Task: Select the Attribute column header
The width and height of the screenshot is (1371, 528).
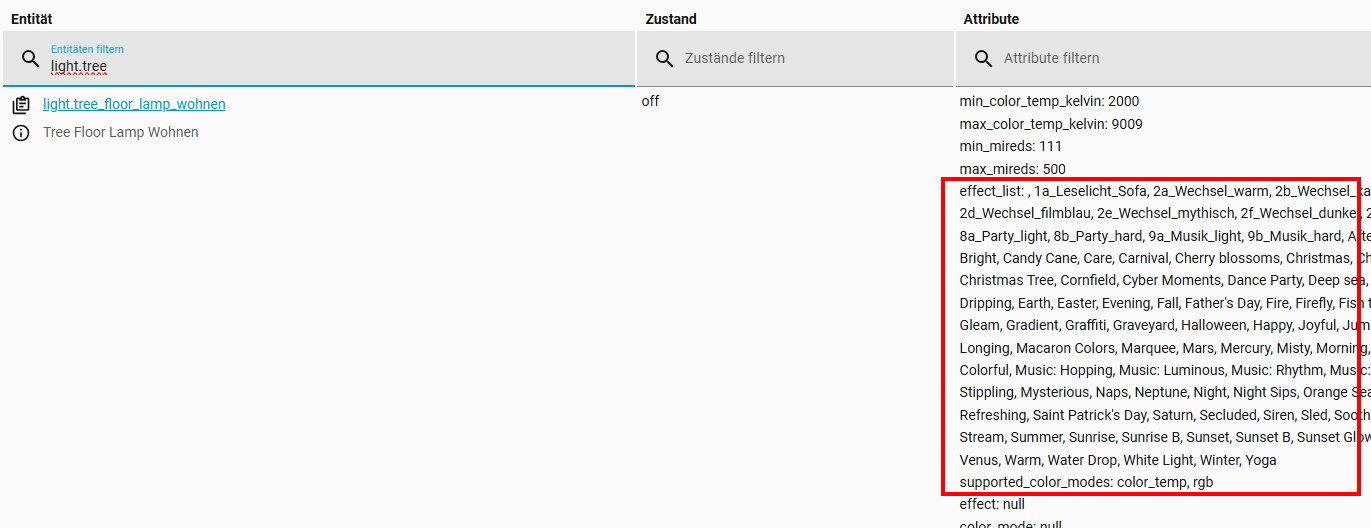Action: [991, 19]
